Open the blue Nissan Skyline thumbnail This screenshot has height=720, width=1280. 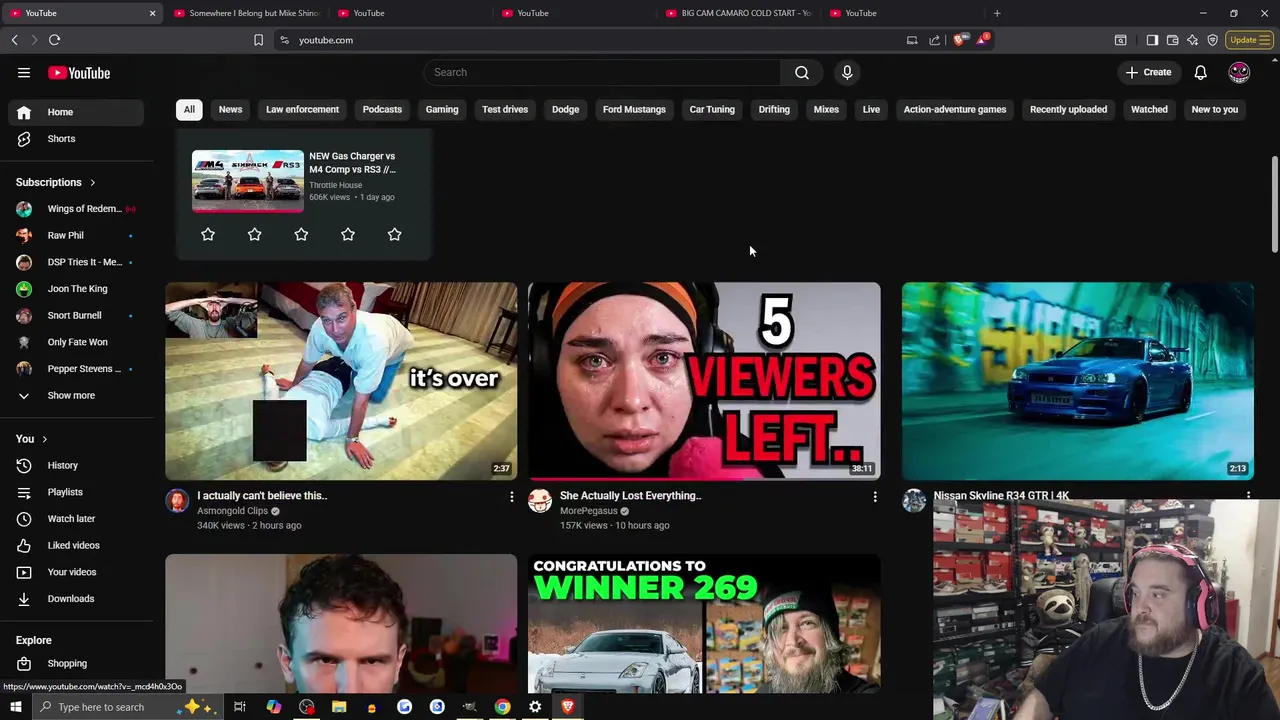coord(1078,381)
